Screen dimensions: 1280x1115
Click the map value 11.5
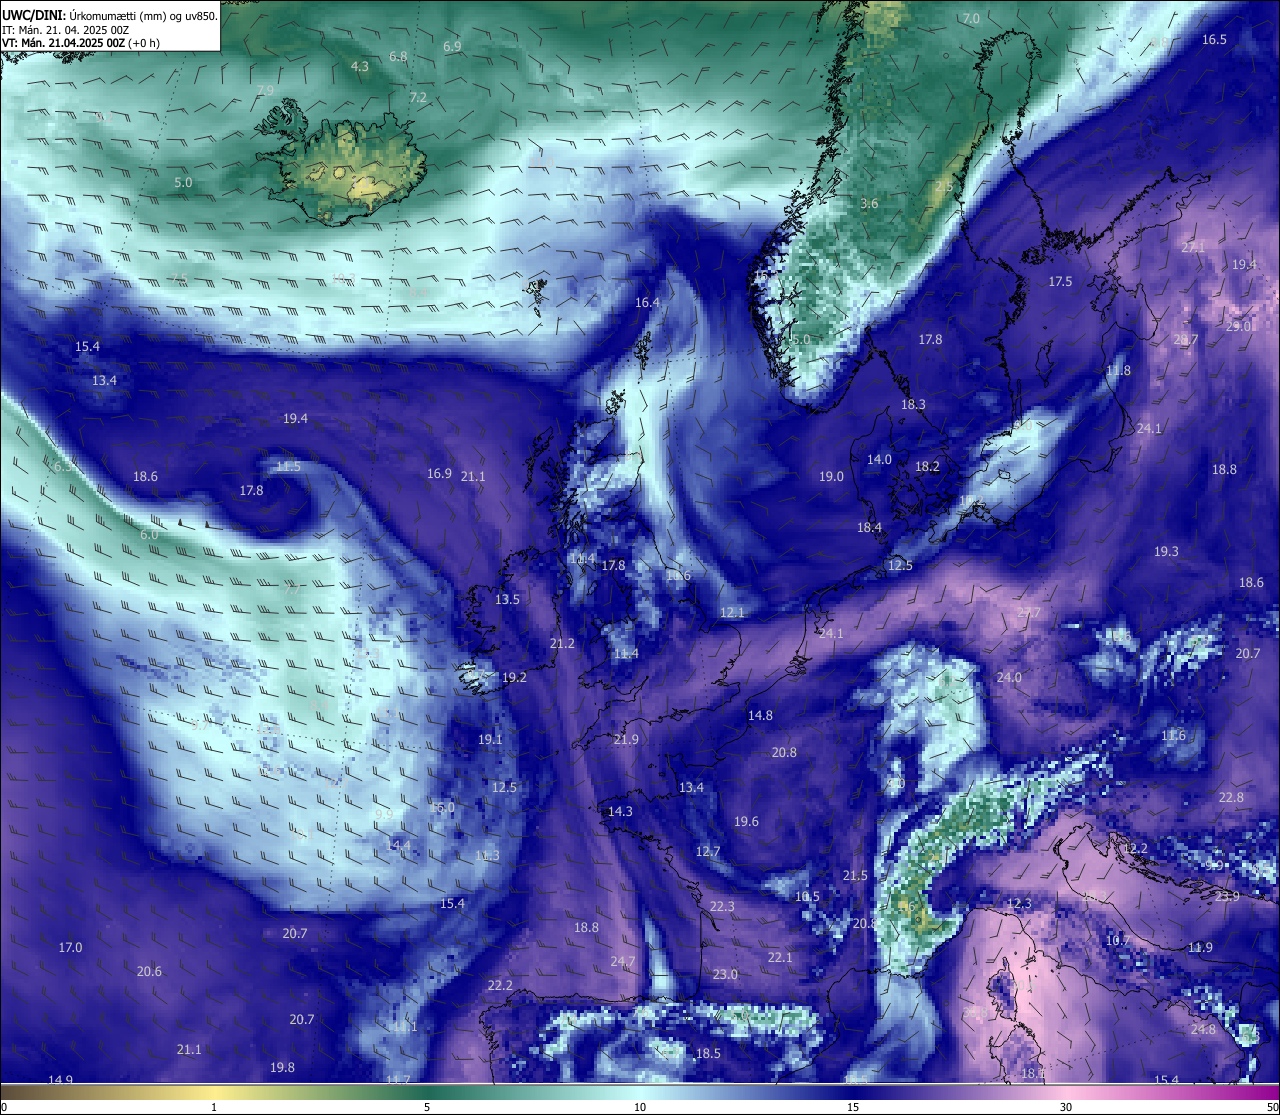(x=288, y=466)
